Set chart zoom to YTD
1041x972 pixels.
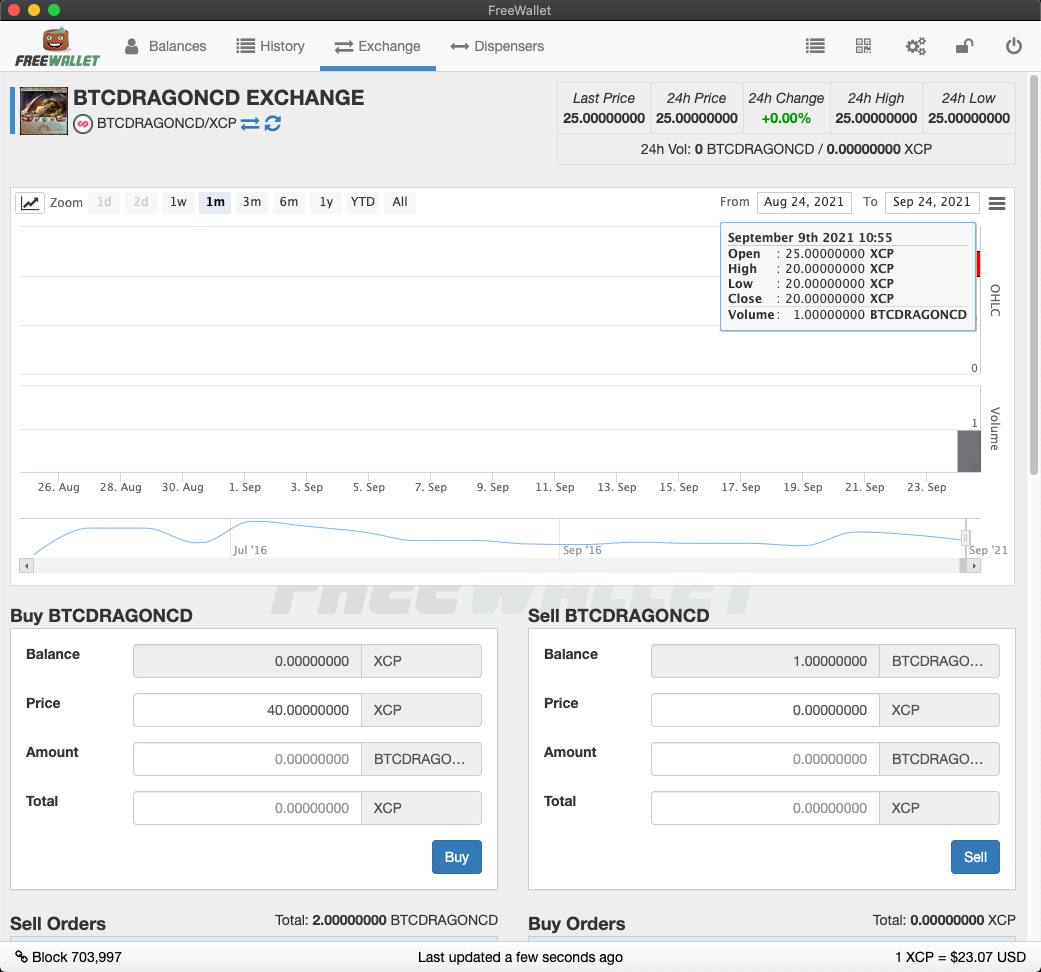(362, 202)
